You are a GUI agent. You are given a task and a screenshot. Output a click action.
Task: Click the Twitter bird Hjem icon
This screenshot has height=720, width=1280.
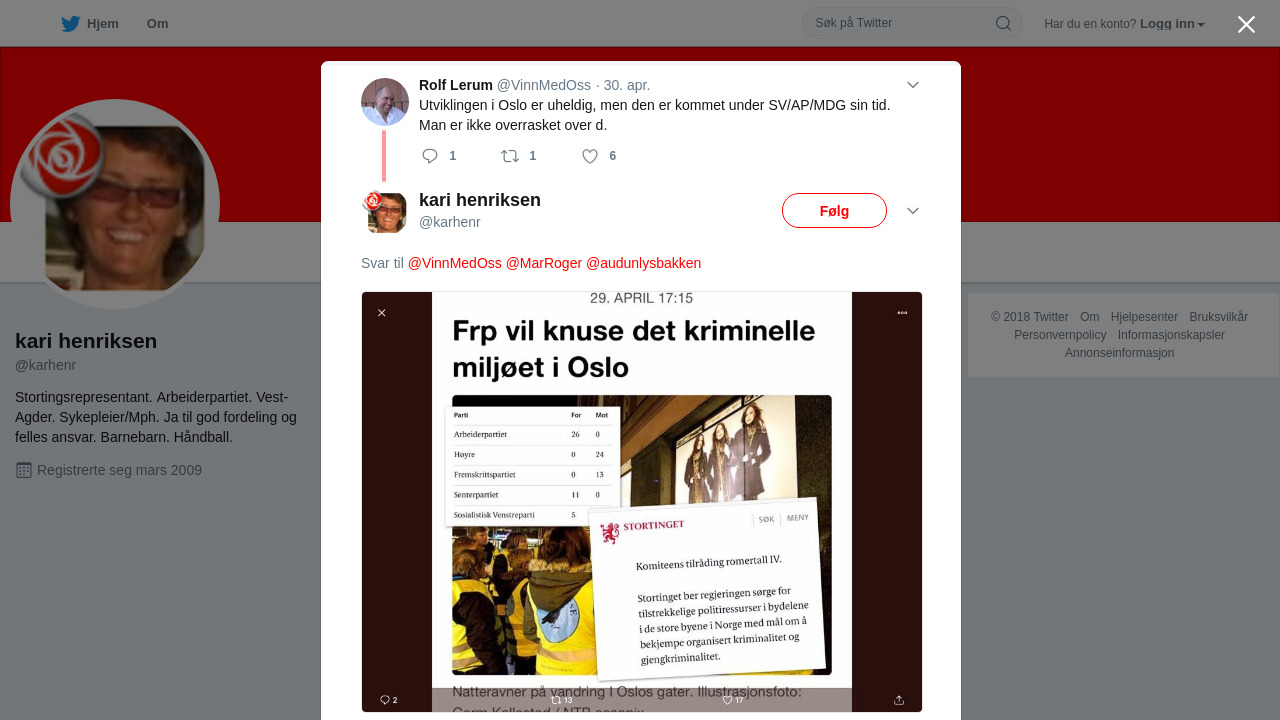click(70, 24)
